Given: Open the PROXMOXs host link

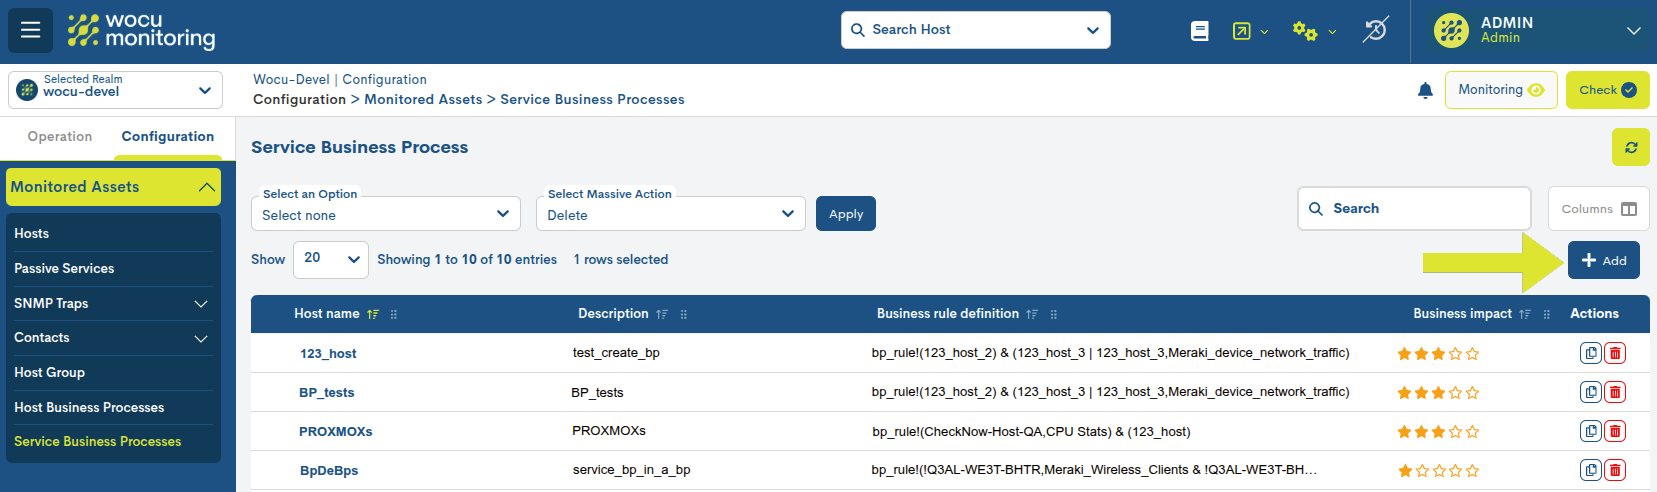Looking at the screenshot, I should pos(336,431).
